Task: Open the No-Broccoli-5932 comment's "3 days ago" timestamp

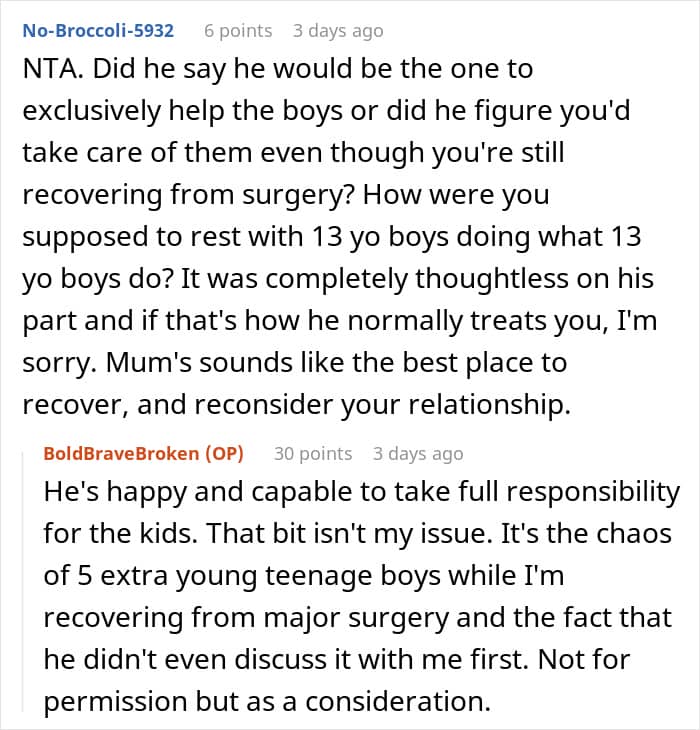Action: point(338,31)
